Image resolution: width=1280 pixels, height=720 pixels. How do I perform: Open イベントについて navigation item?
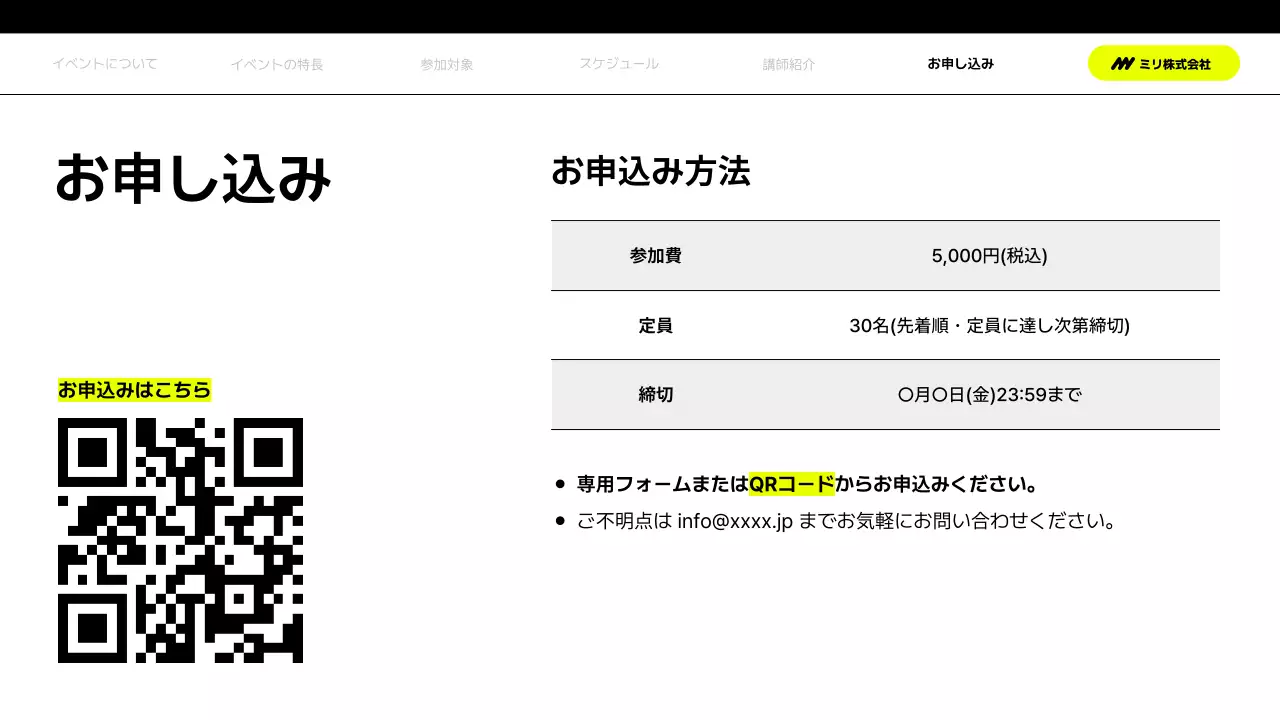tap(104, 63)
